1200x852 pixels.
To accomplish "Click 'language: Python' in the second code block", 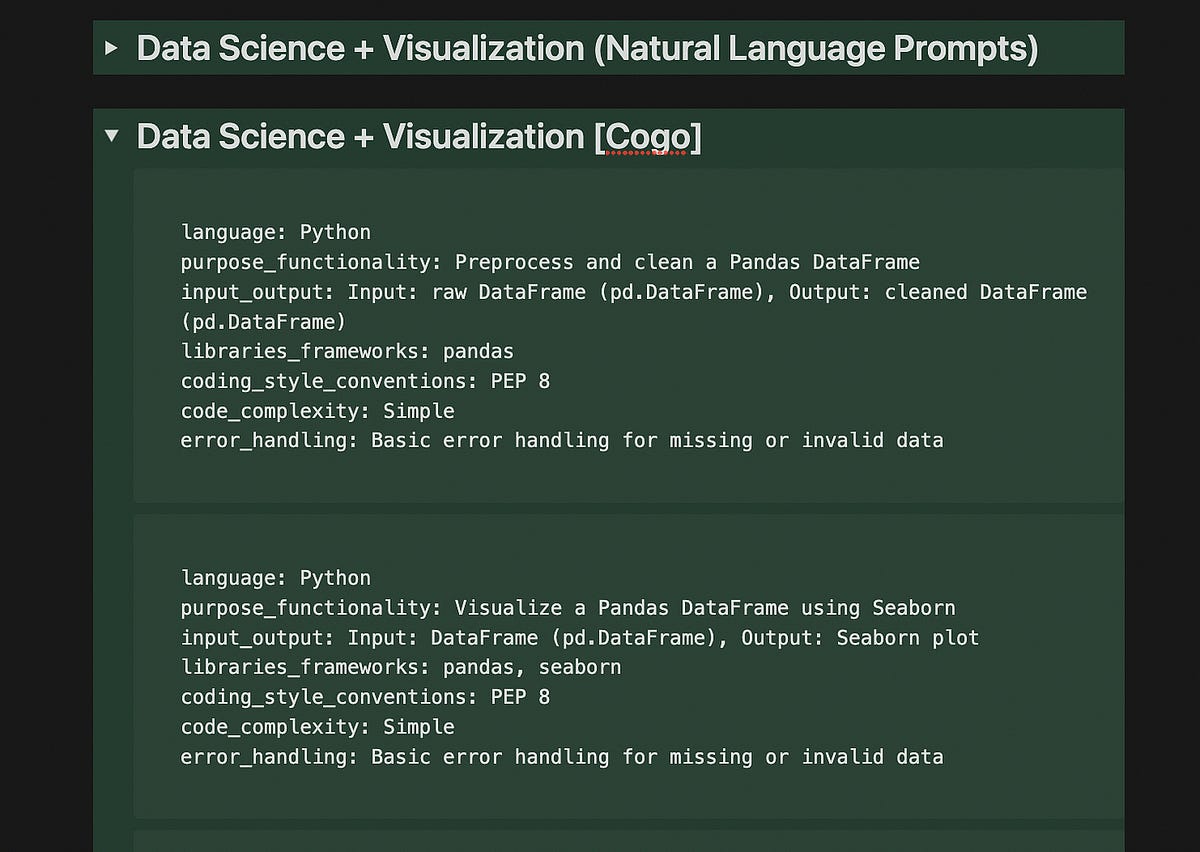I will click(x=276, y=578).
